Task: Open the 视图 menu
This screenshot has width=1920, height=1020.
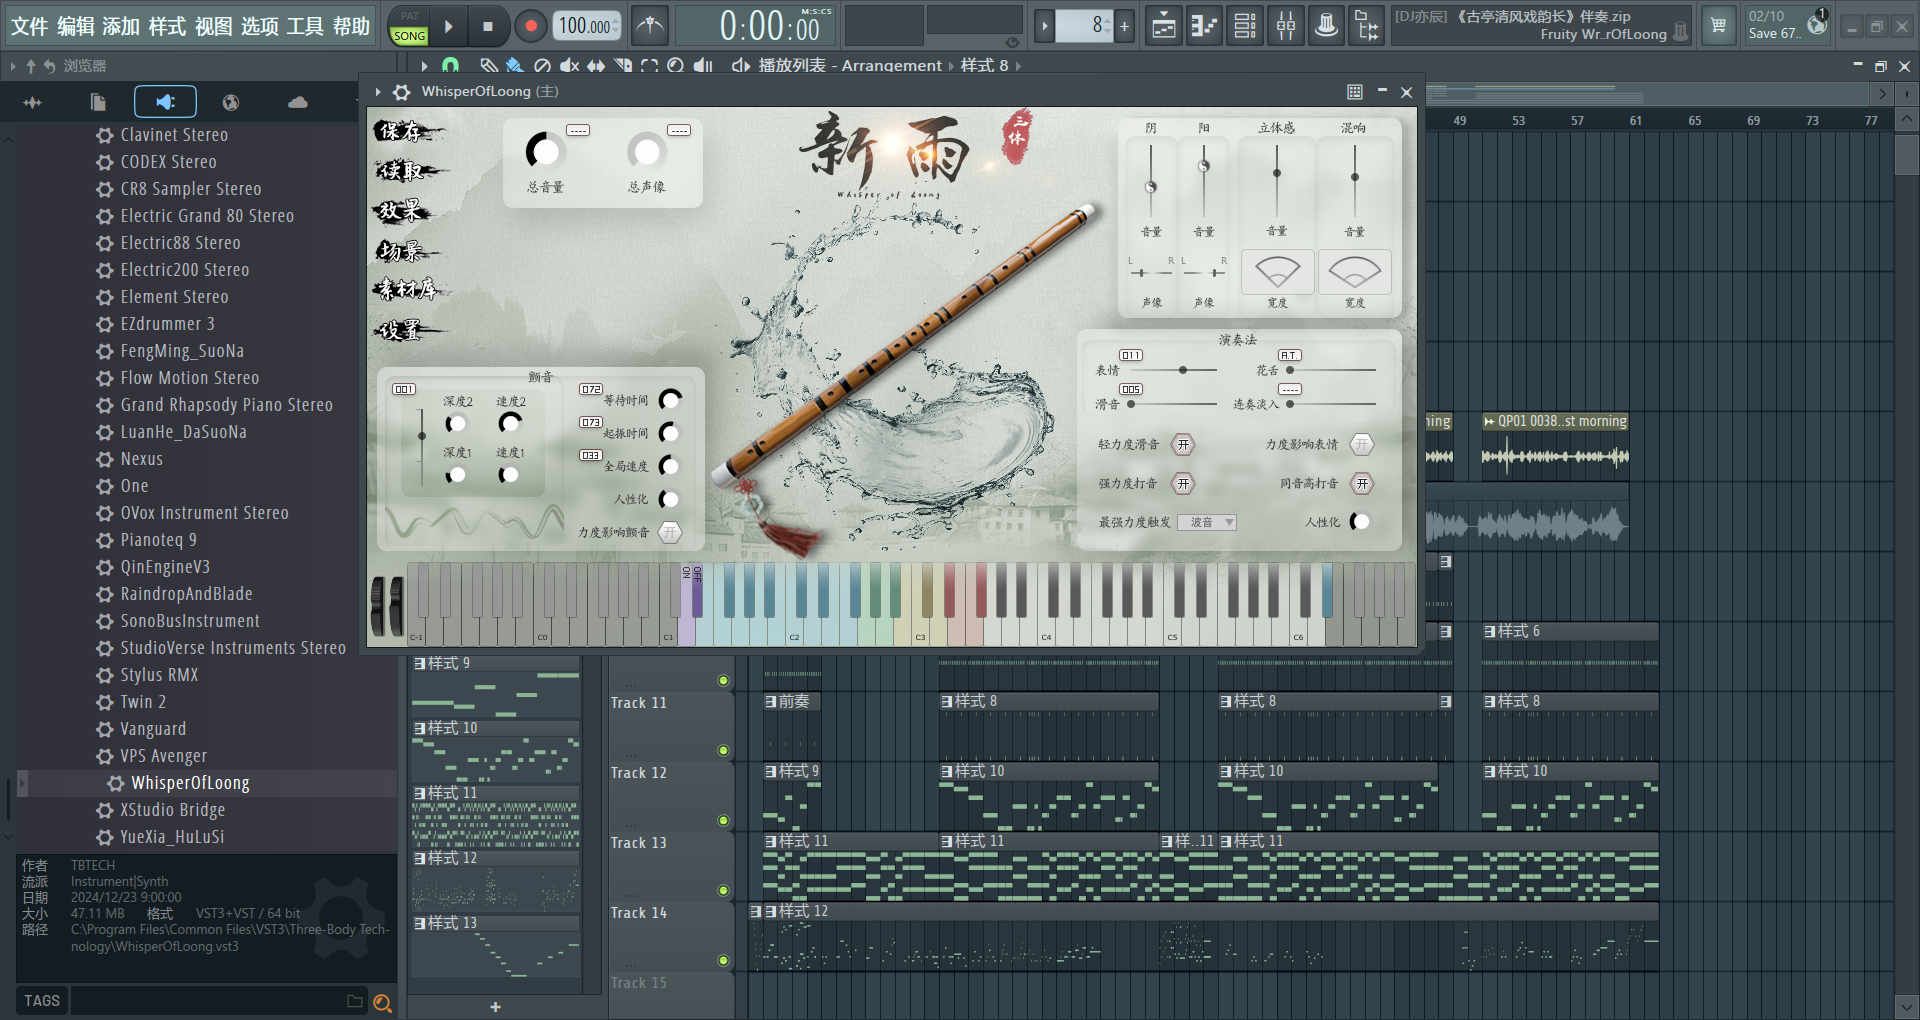Action: point(213,26)
